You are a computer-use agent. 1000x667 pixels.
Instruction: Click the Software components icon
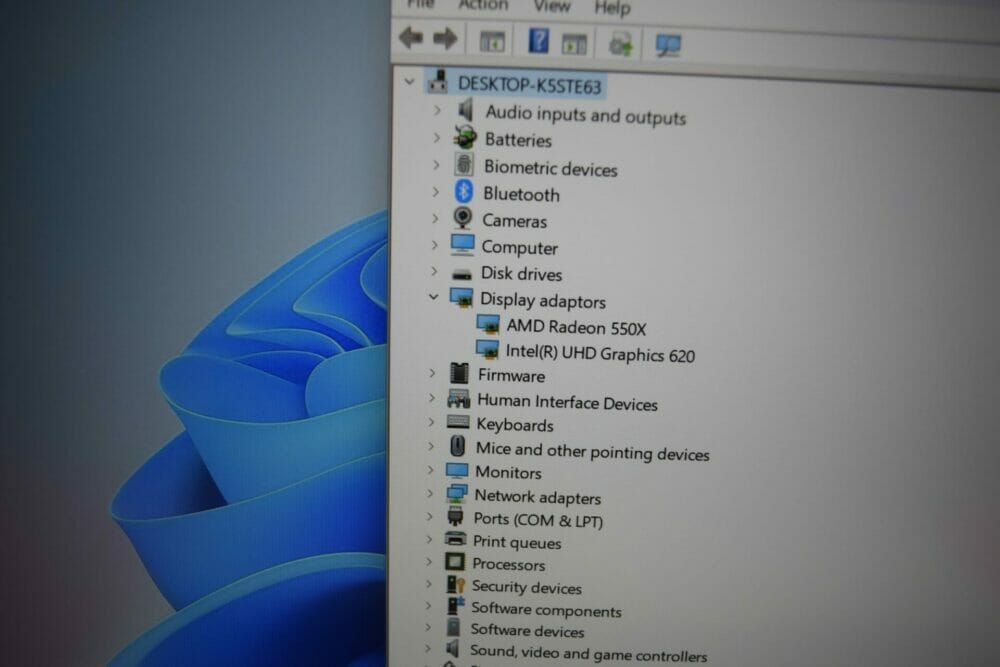pyautogui.click(x=455, y=606)
